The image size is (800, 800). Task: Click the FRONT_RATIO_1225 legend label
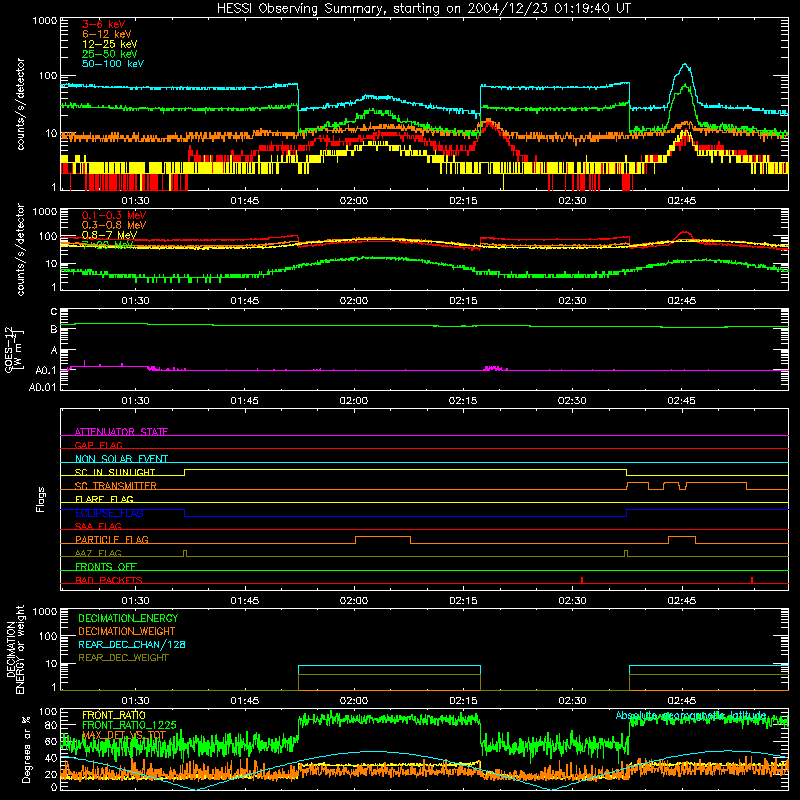click(x=129, y=725)
